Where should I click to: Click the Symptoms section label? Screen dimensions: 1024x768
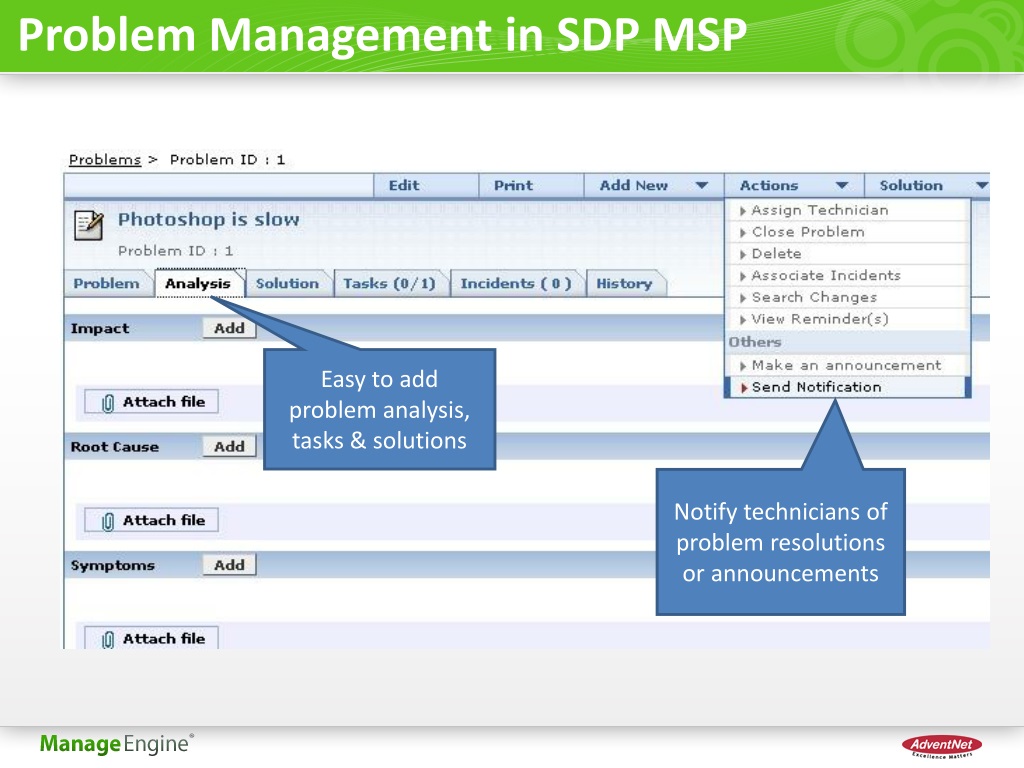pos(112,566)
